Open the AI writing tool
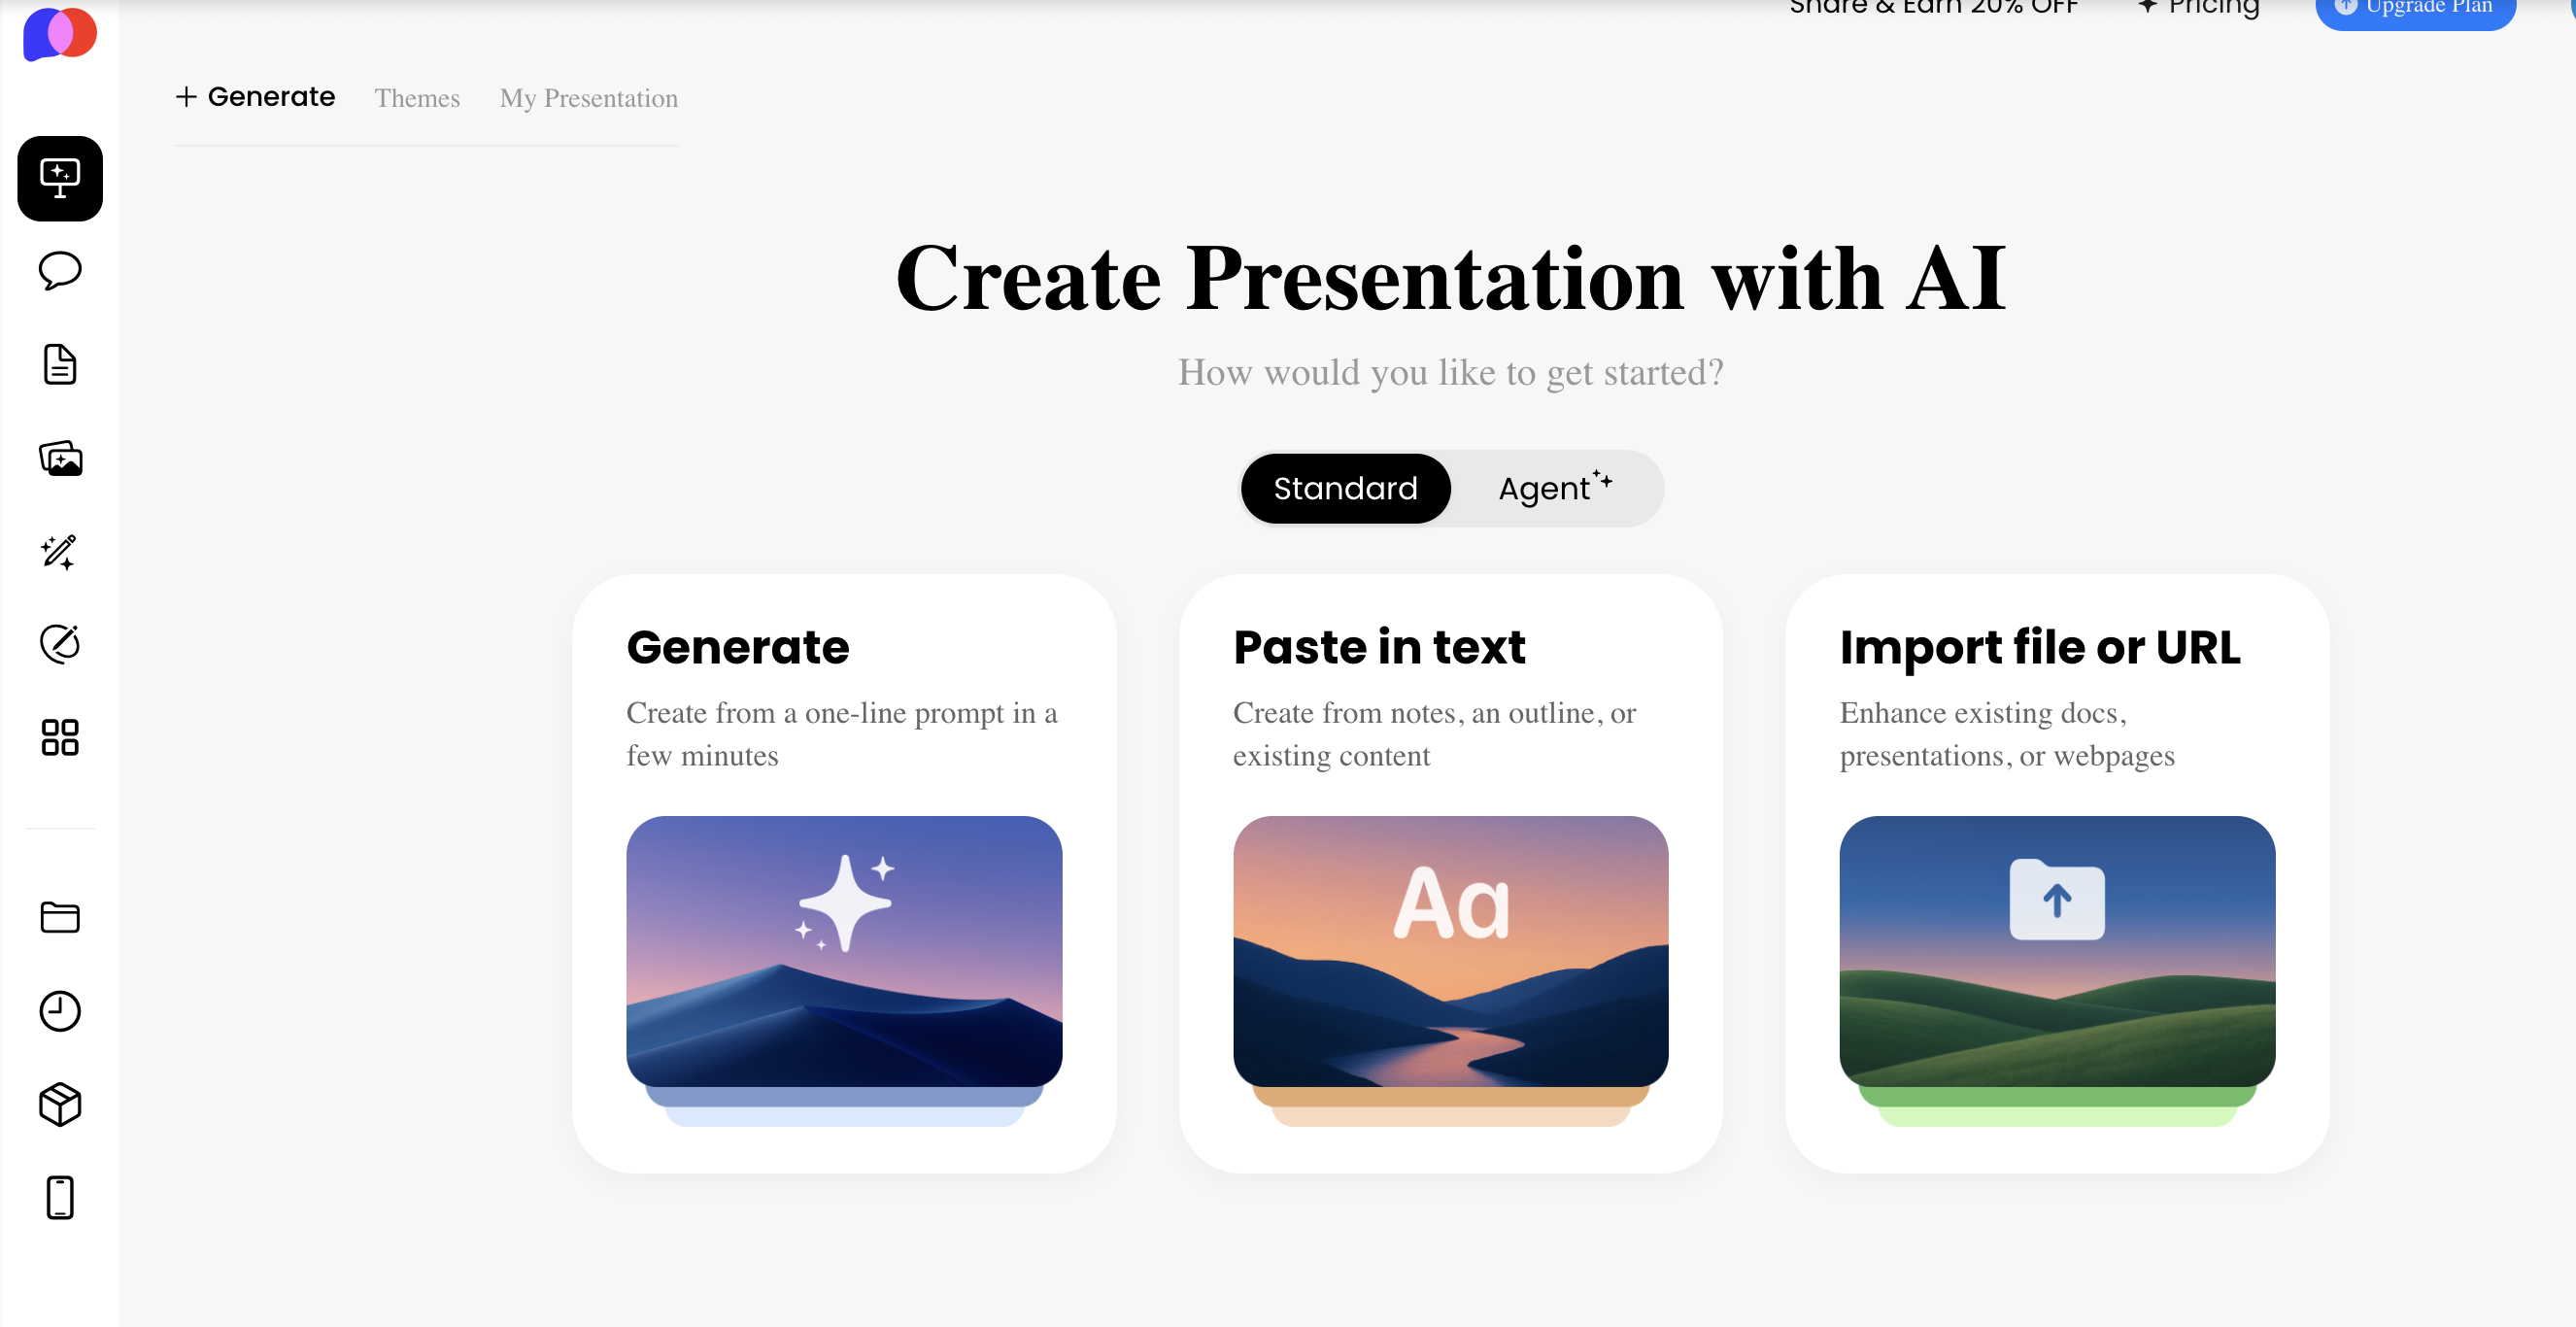The width and height of the screenshot is (2576, 1327). pyautogui.click(x=59, y=552)
